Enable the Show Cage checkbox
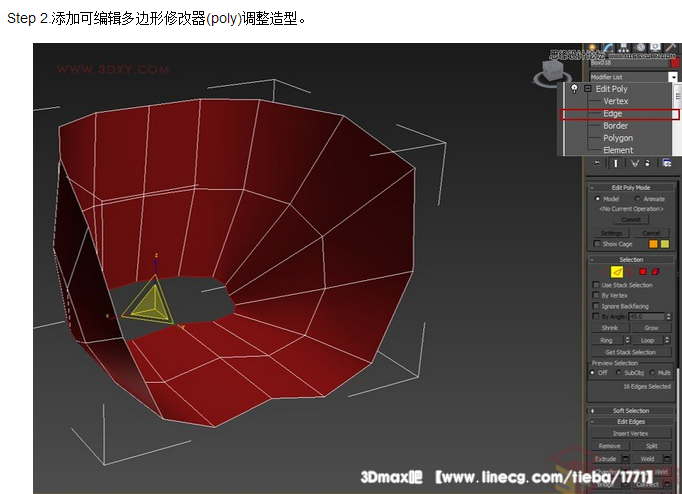 point(597,244)
